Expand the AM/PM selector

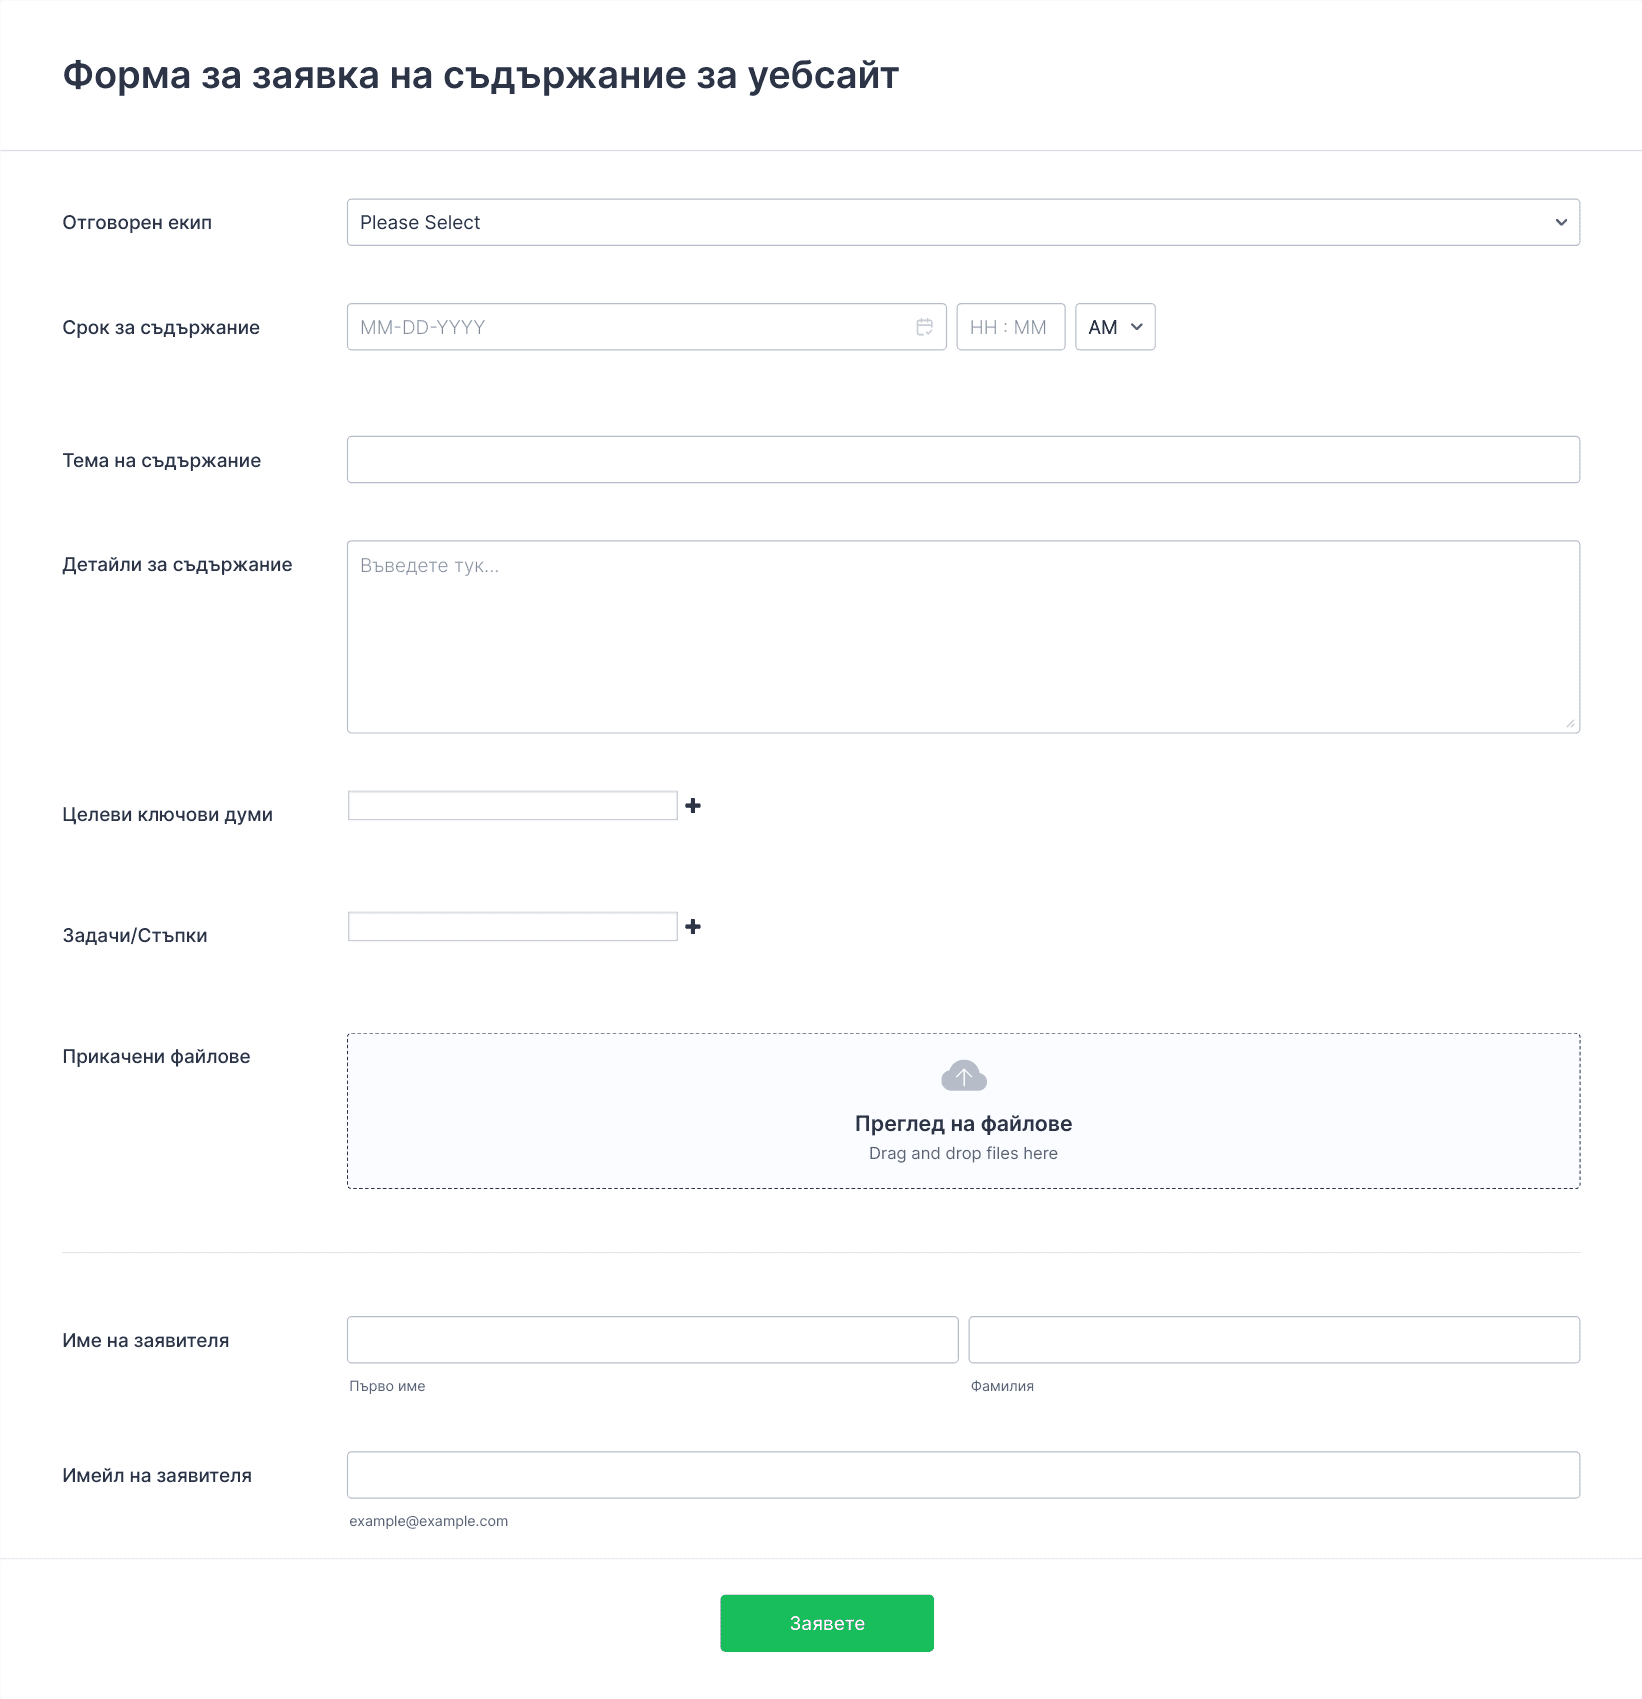(x=1115, y=327)
